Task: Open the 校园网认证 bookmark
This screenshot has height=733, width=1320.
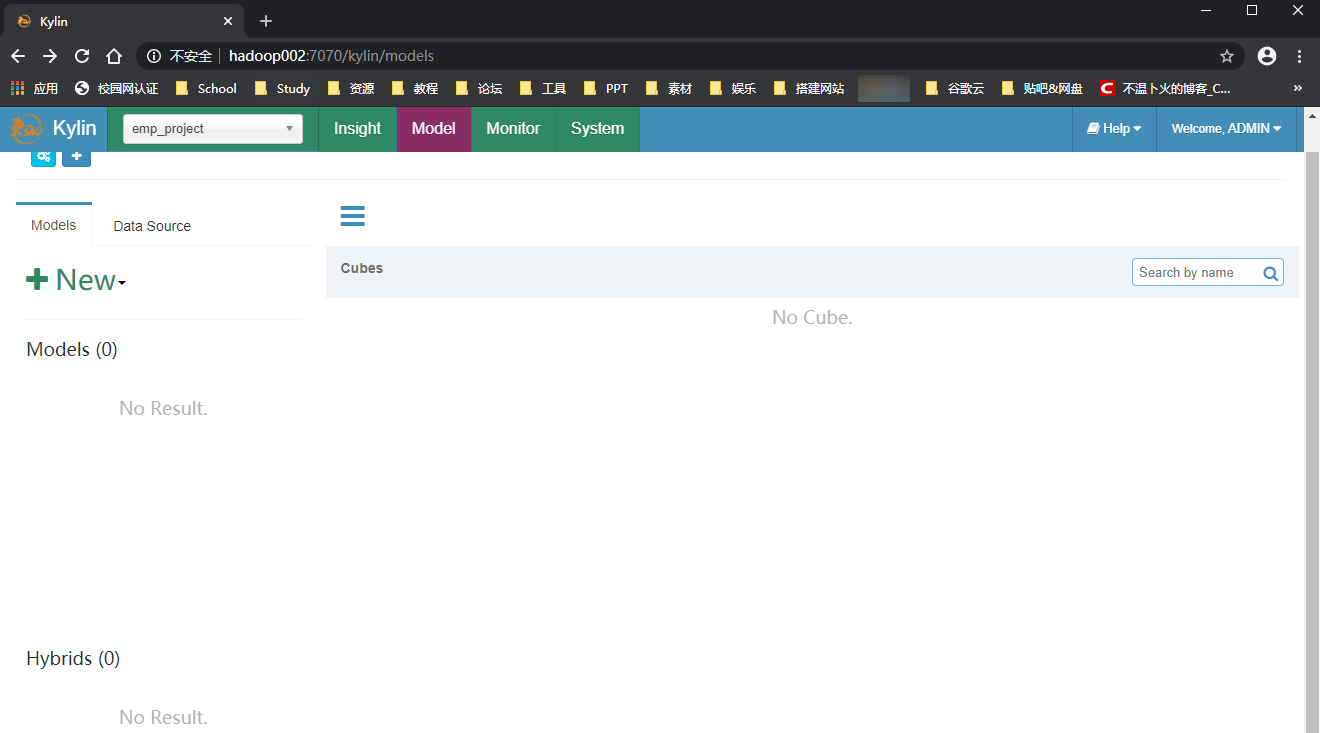Action: point(117,88)
